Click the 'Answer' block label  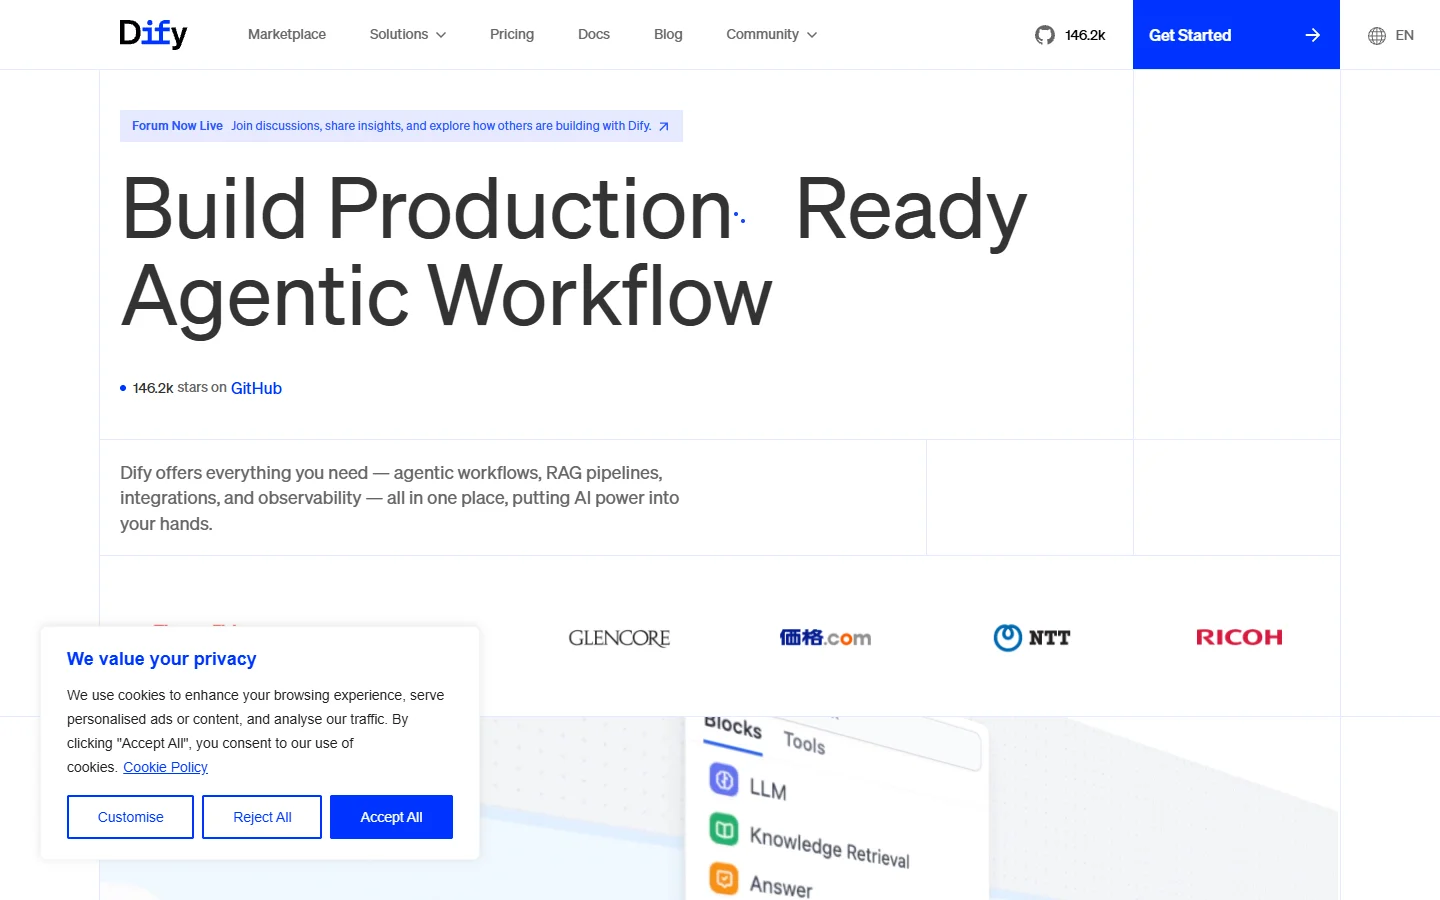[x=781, y=887]
